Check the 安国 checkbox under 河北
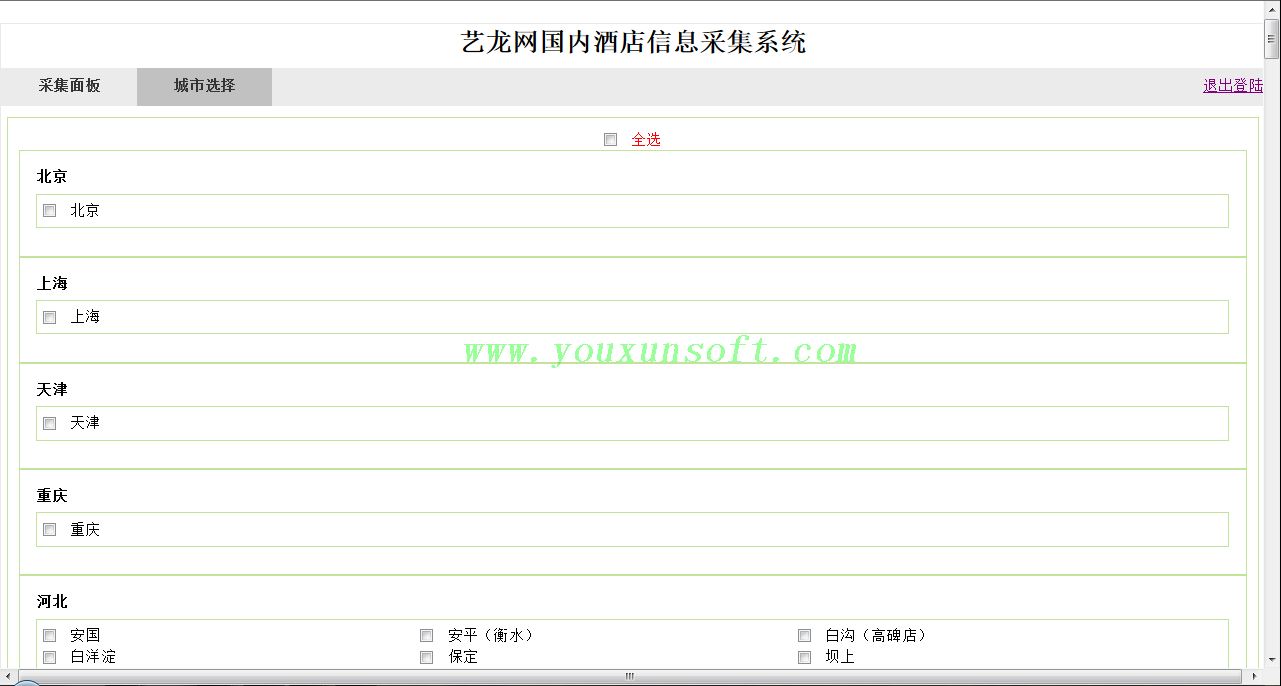The height and width of the screenshot is (686, 1281). [x=49, y=635]
